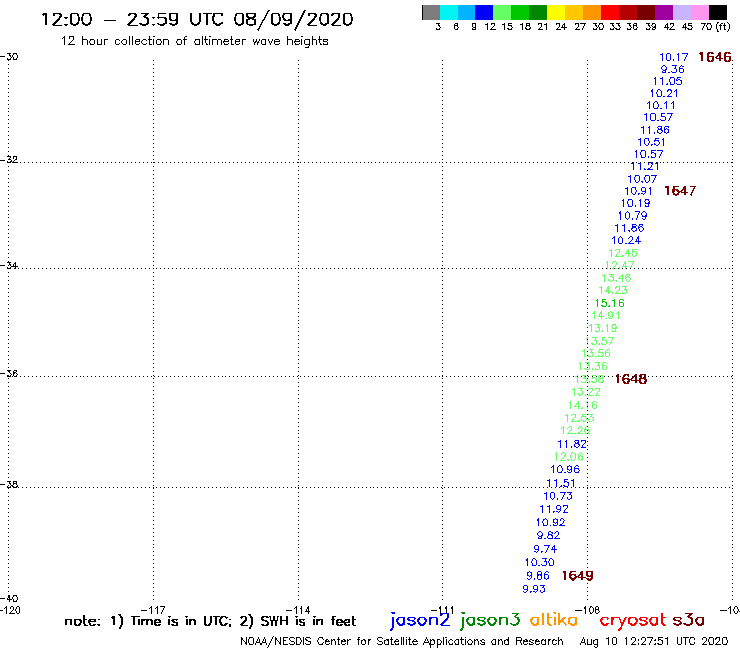Click the wave height value 12.06

pyautogui.click(x=569, y=457)
